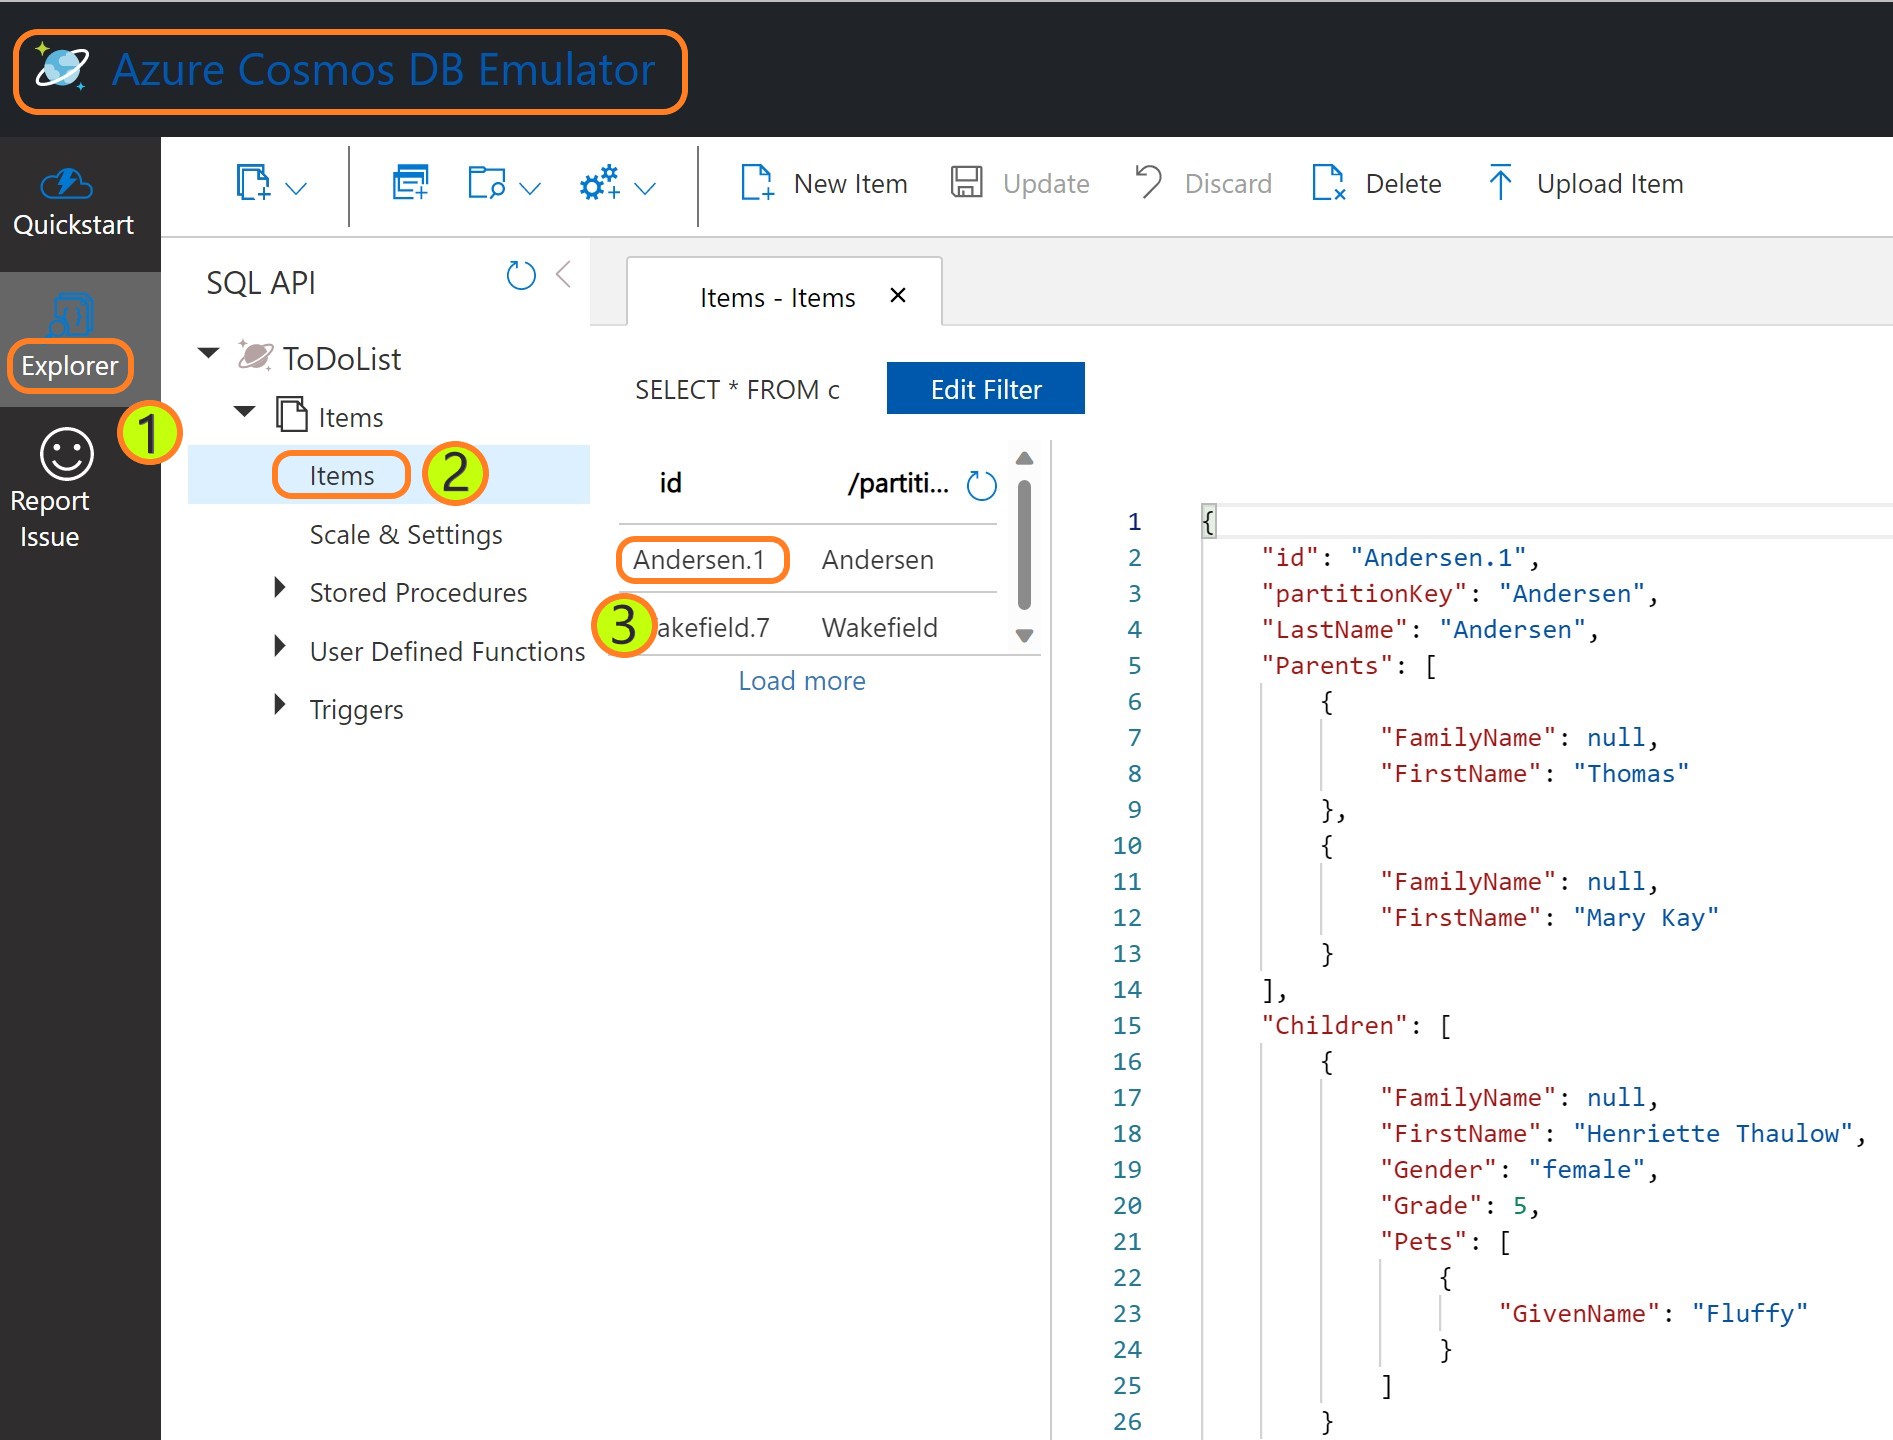Click the settings gears icon in toolbar

pos(600,183)
